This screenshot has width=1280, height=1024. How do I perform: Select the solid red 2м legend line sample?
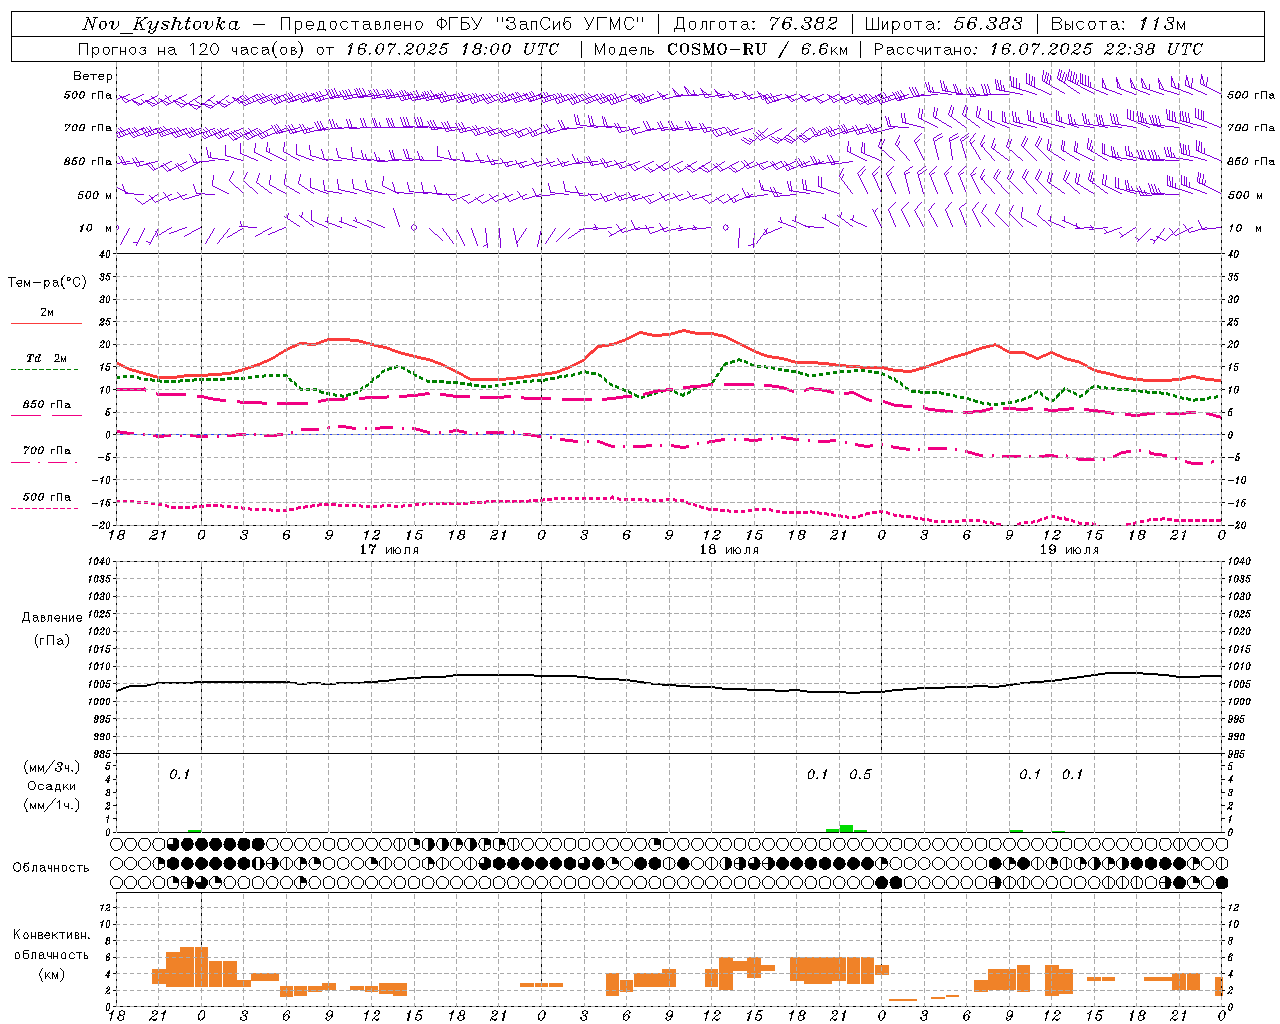(46, 323)
